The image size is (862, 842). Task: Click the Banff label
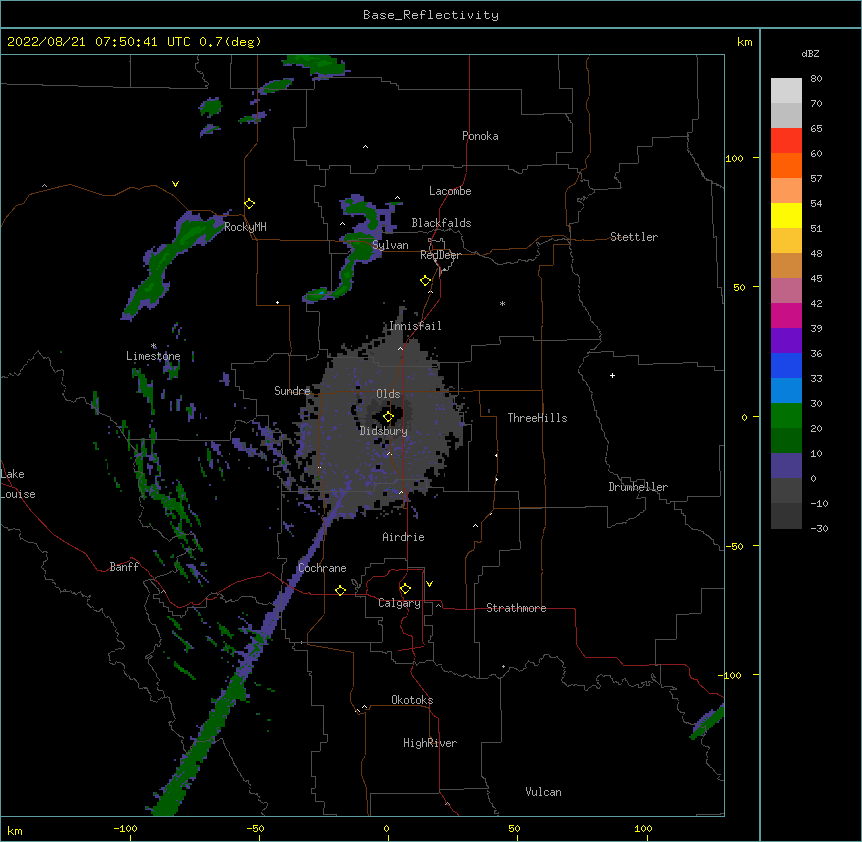[x=124, y=567]
